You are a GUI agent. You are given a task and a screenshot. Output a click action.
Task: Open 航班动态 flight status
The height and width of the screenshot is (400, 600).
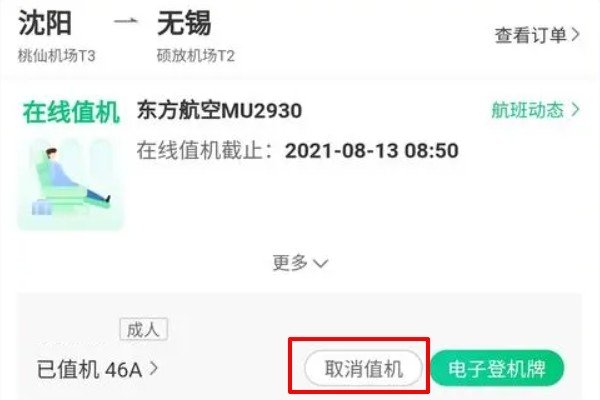535,110
